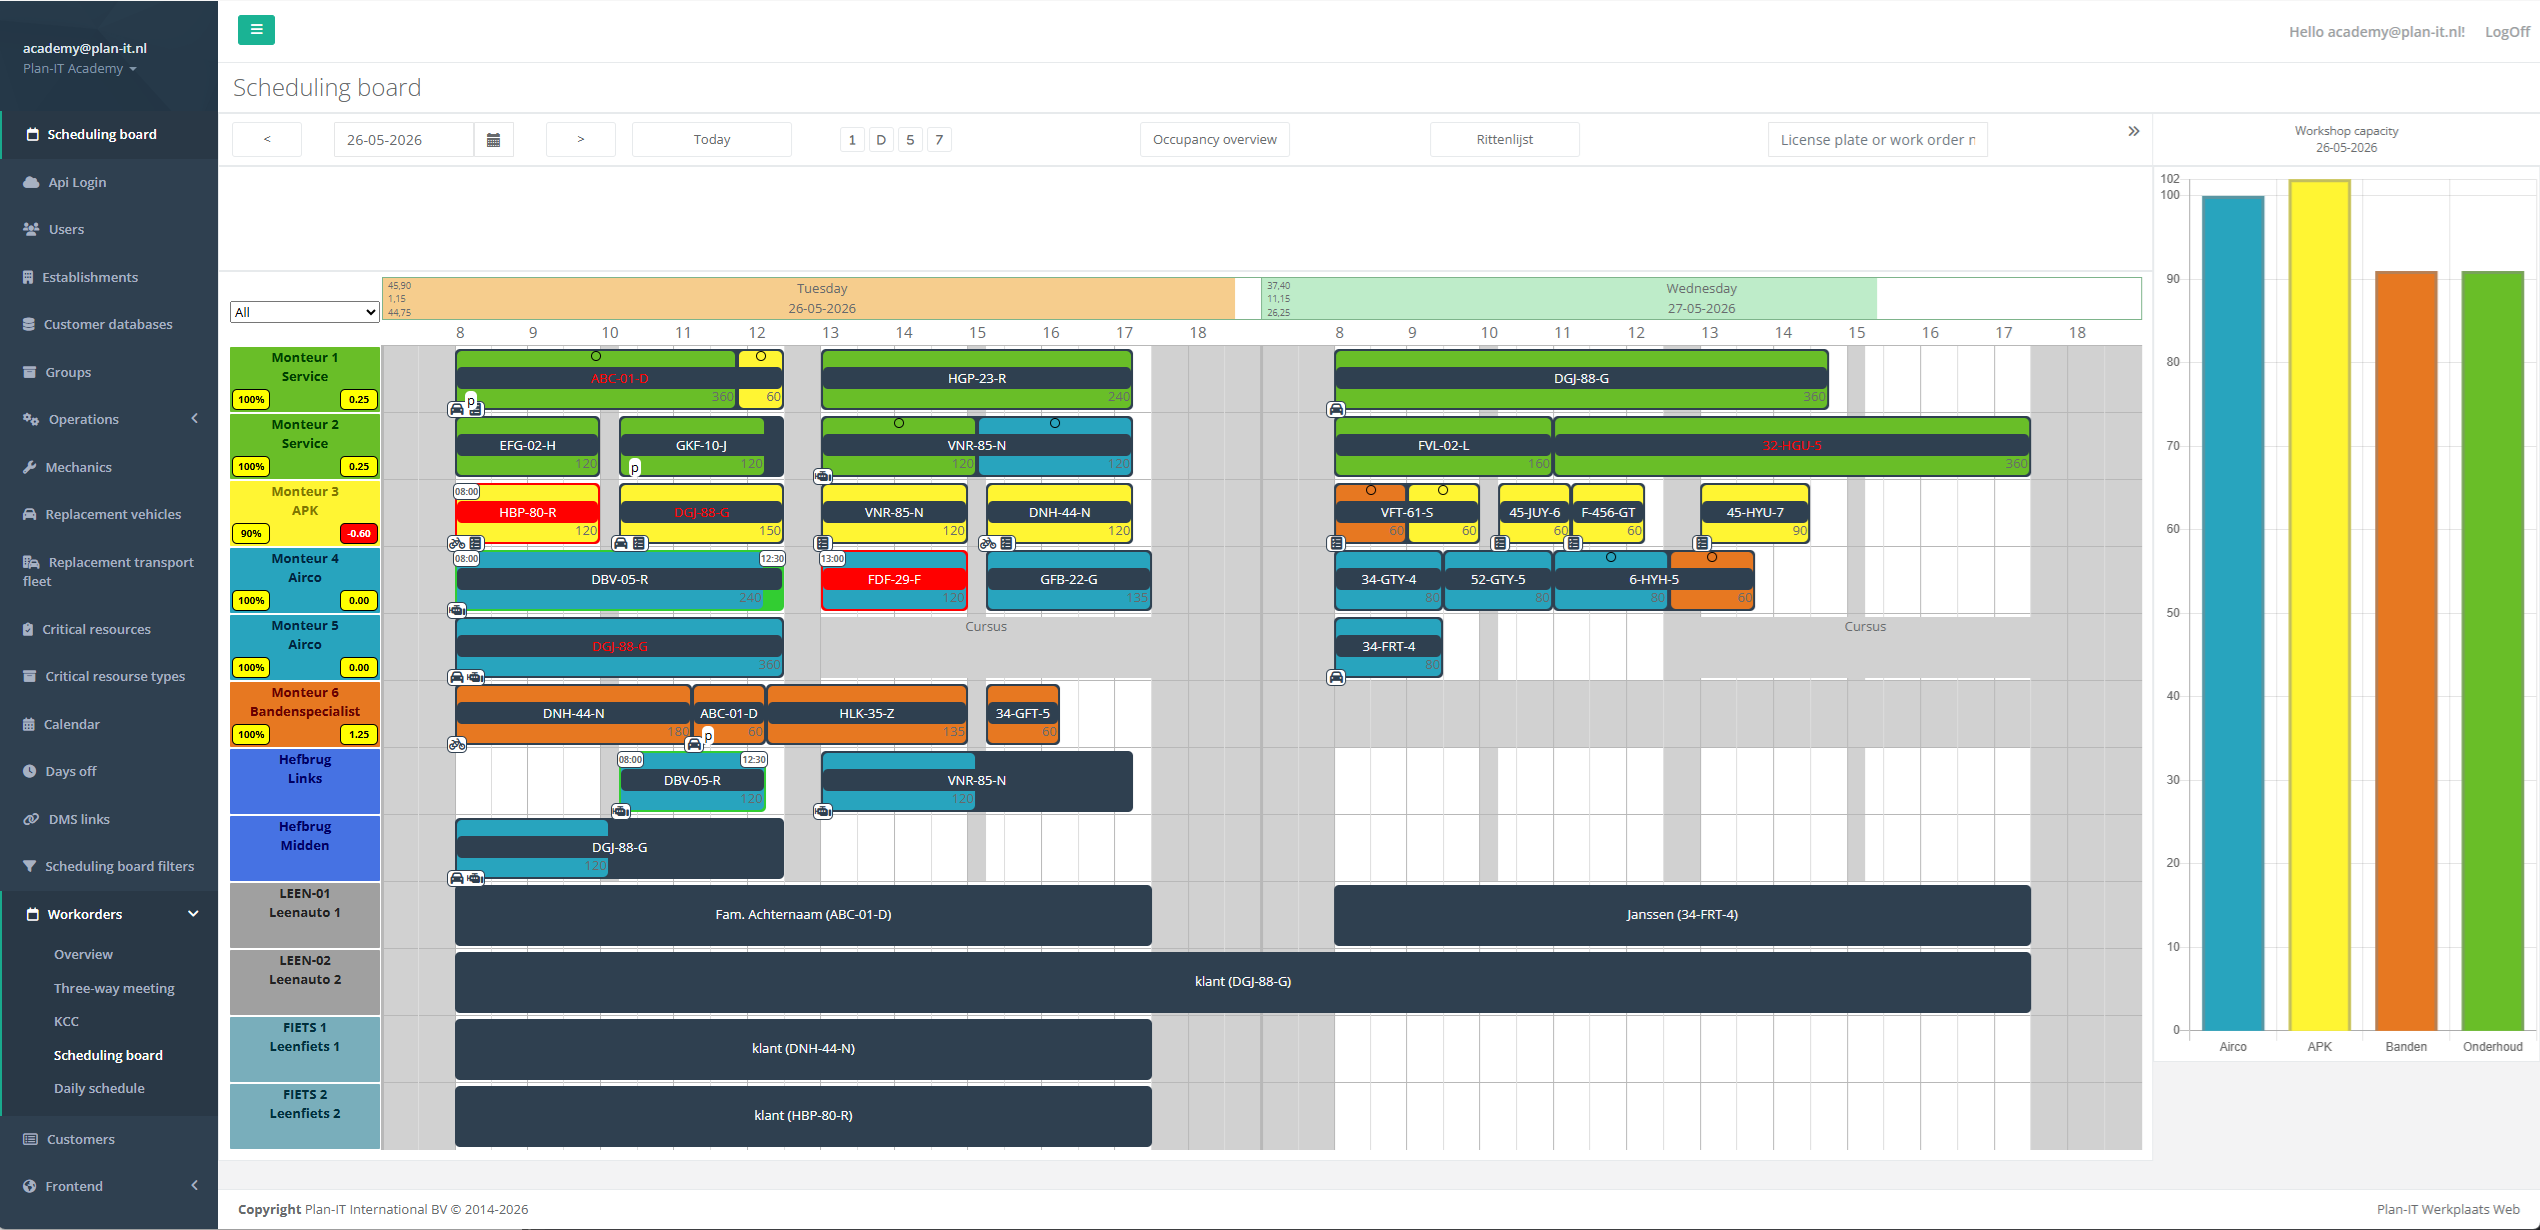
Task: Click the Airco capacity bar
Action: pos(2233,613)
